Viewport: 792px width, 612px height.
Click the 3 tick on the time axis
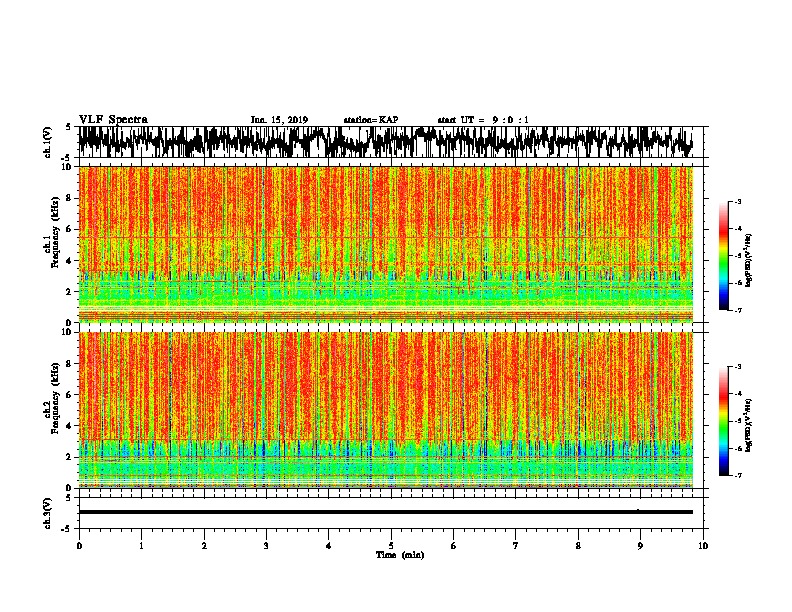coord(266,546)
